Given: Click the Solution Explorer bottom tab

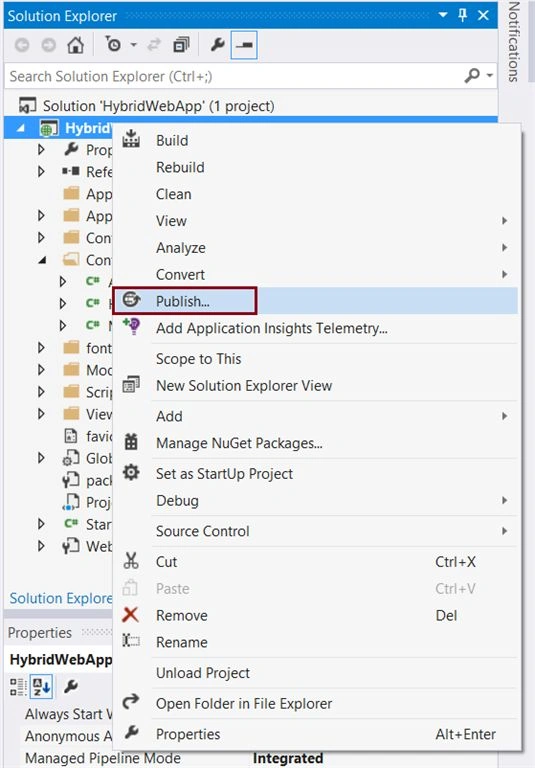Looking at the screenshot, I should tap(60, 598).
